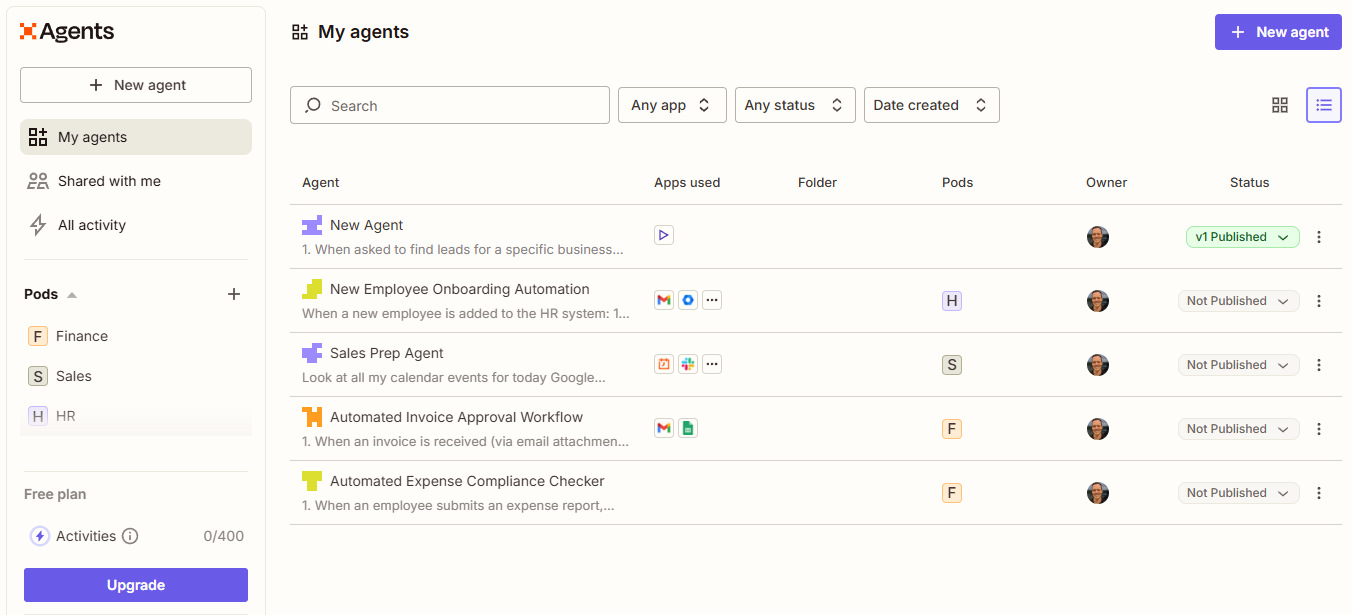Click the Google Sheets icon on the invoice workflow row
The width and height of the screenshot is (1352, 615).
pyautogui.click(x=688, y=427)
